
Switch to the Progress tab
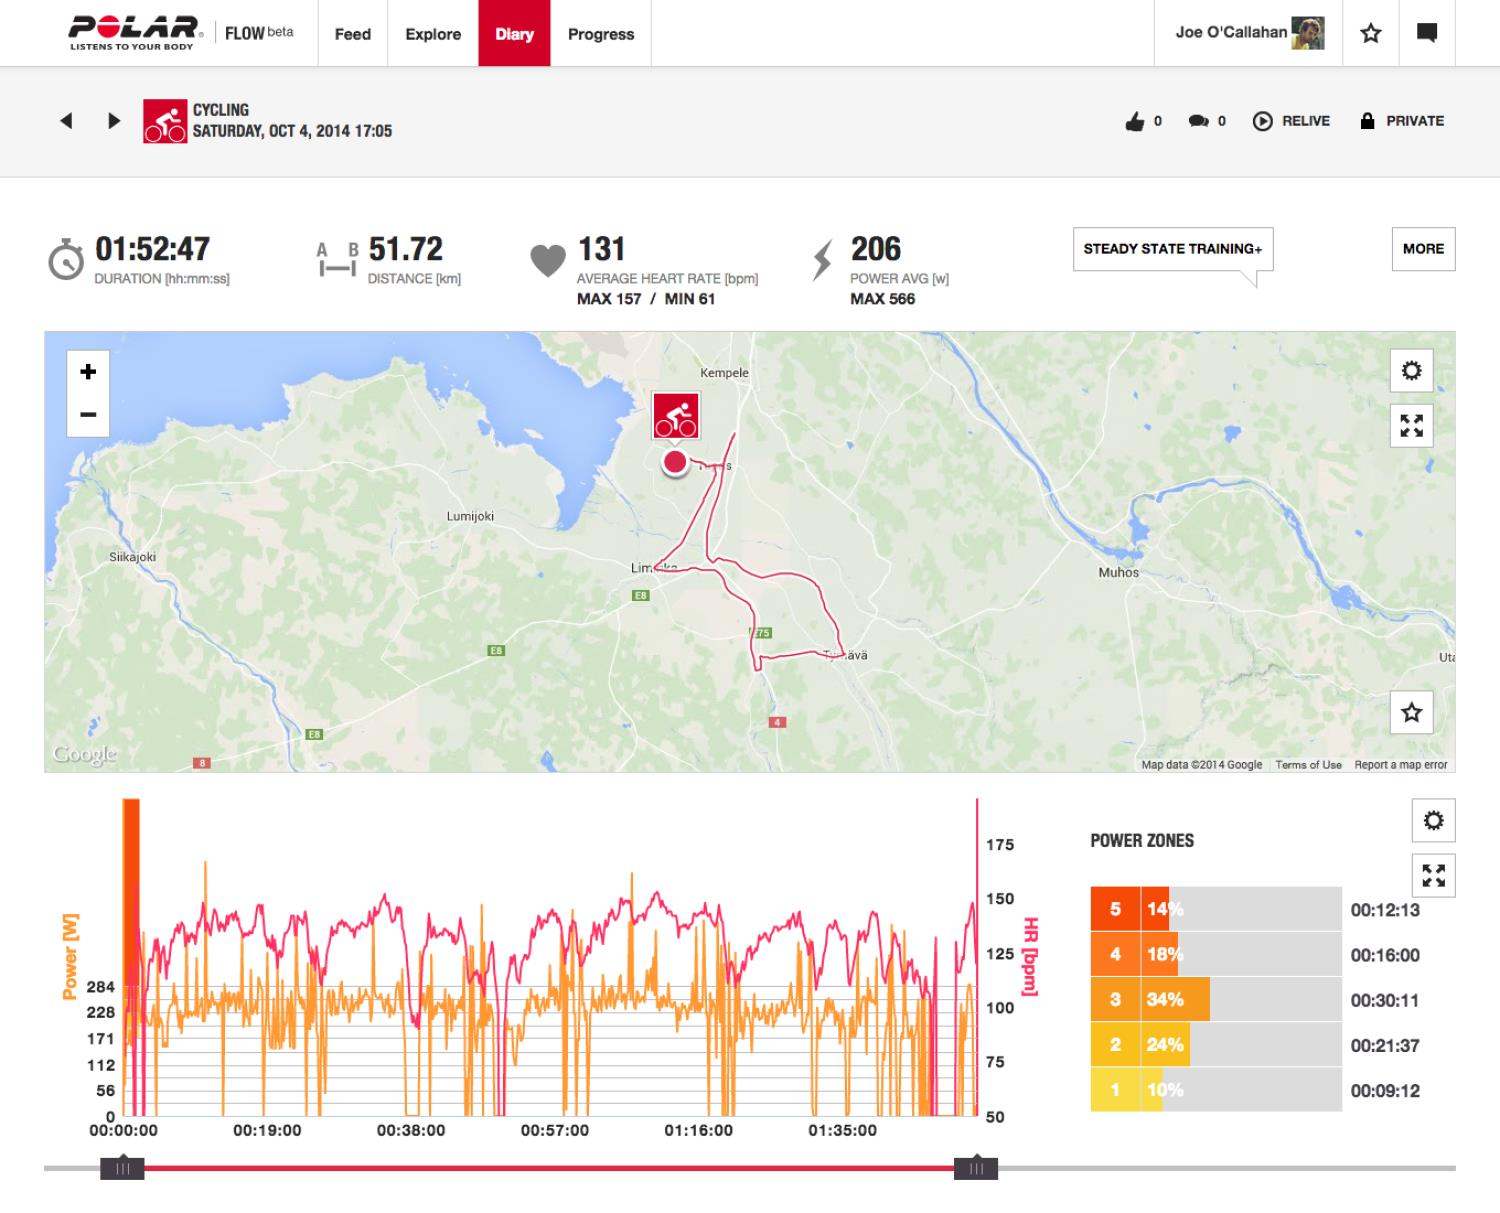(600, 34)
